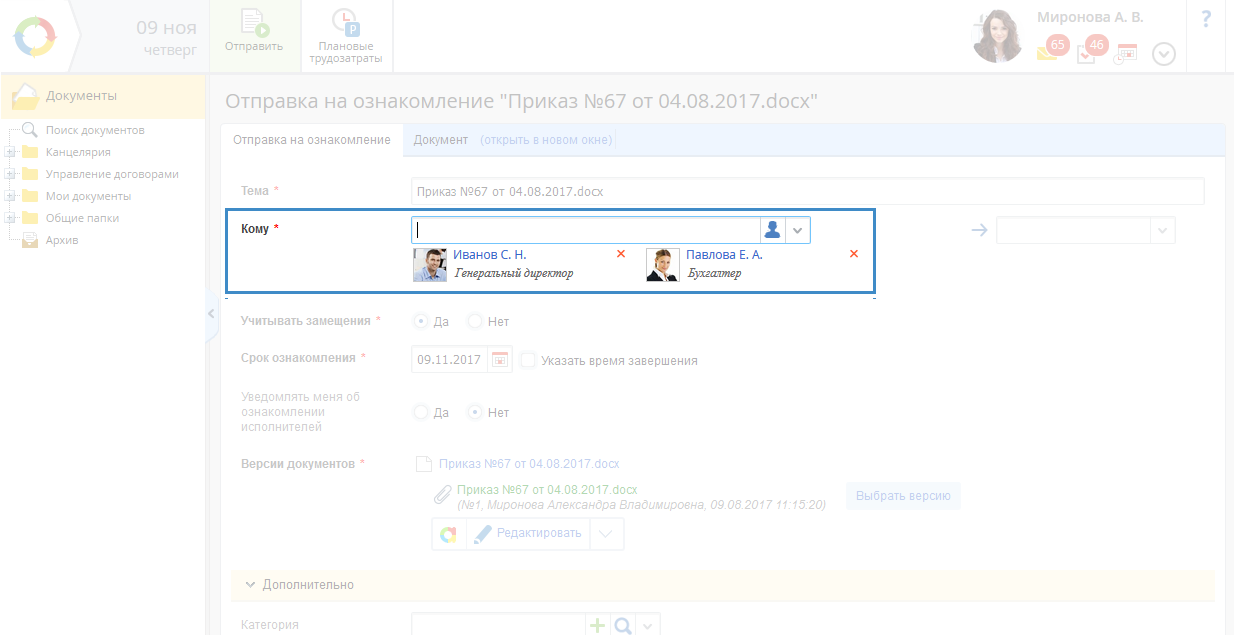The width and height of the screenshot is (1238, 636).
Task: Open Плановые трудозатраты from the toolbar
Action: (346, 36)
